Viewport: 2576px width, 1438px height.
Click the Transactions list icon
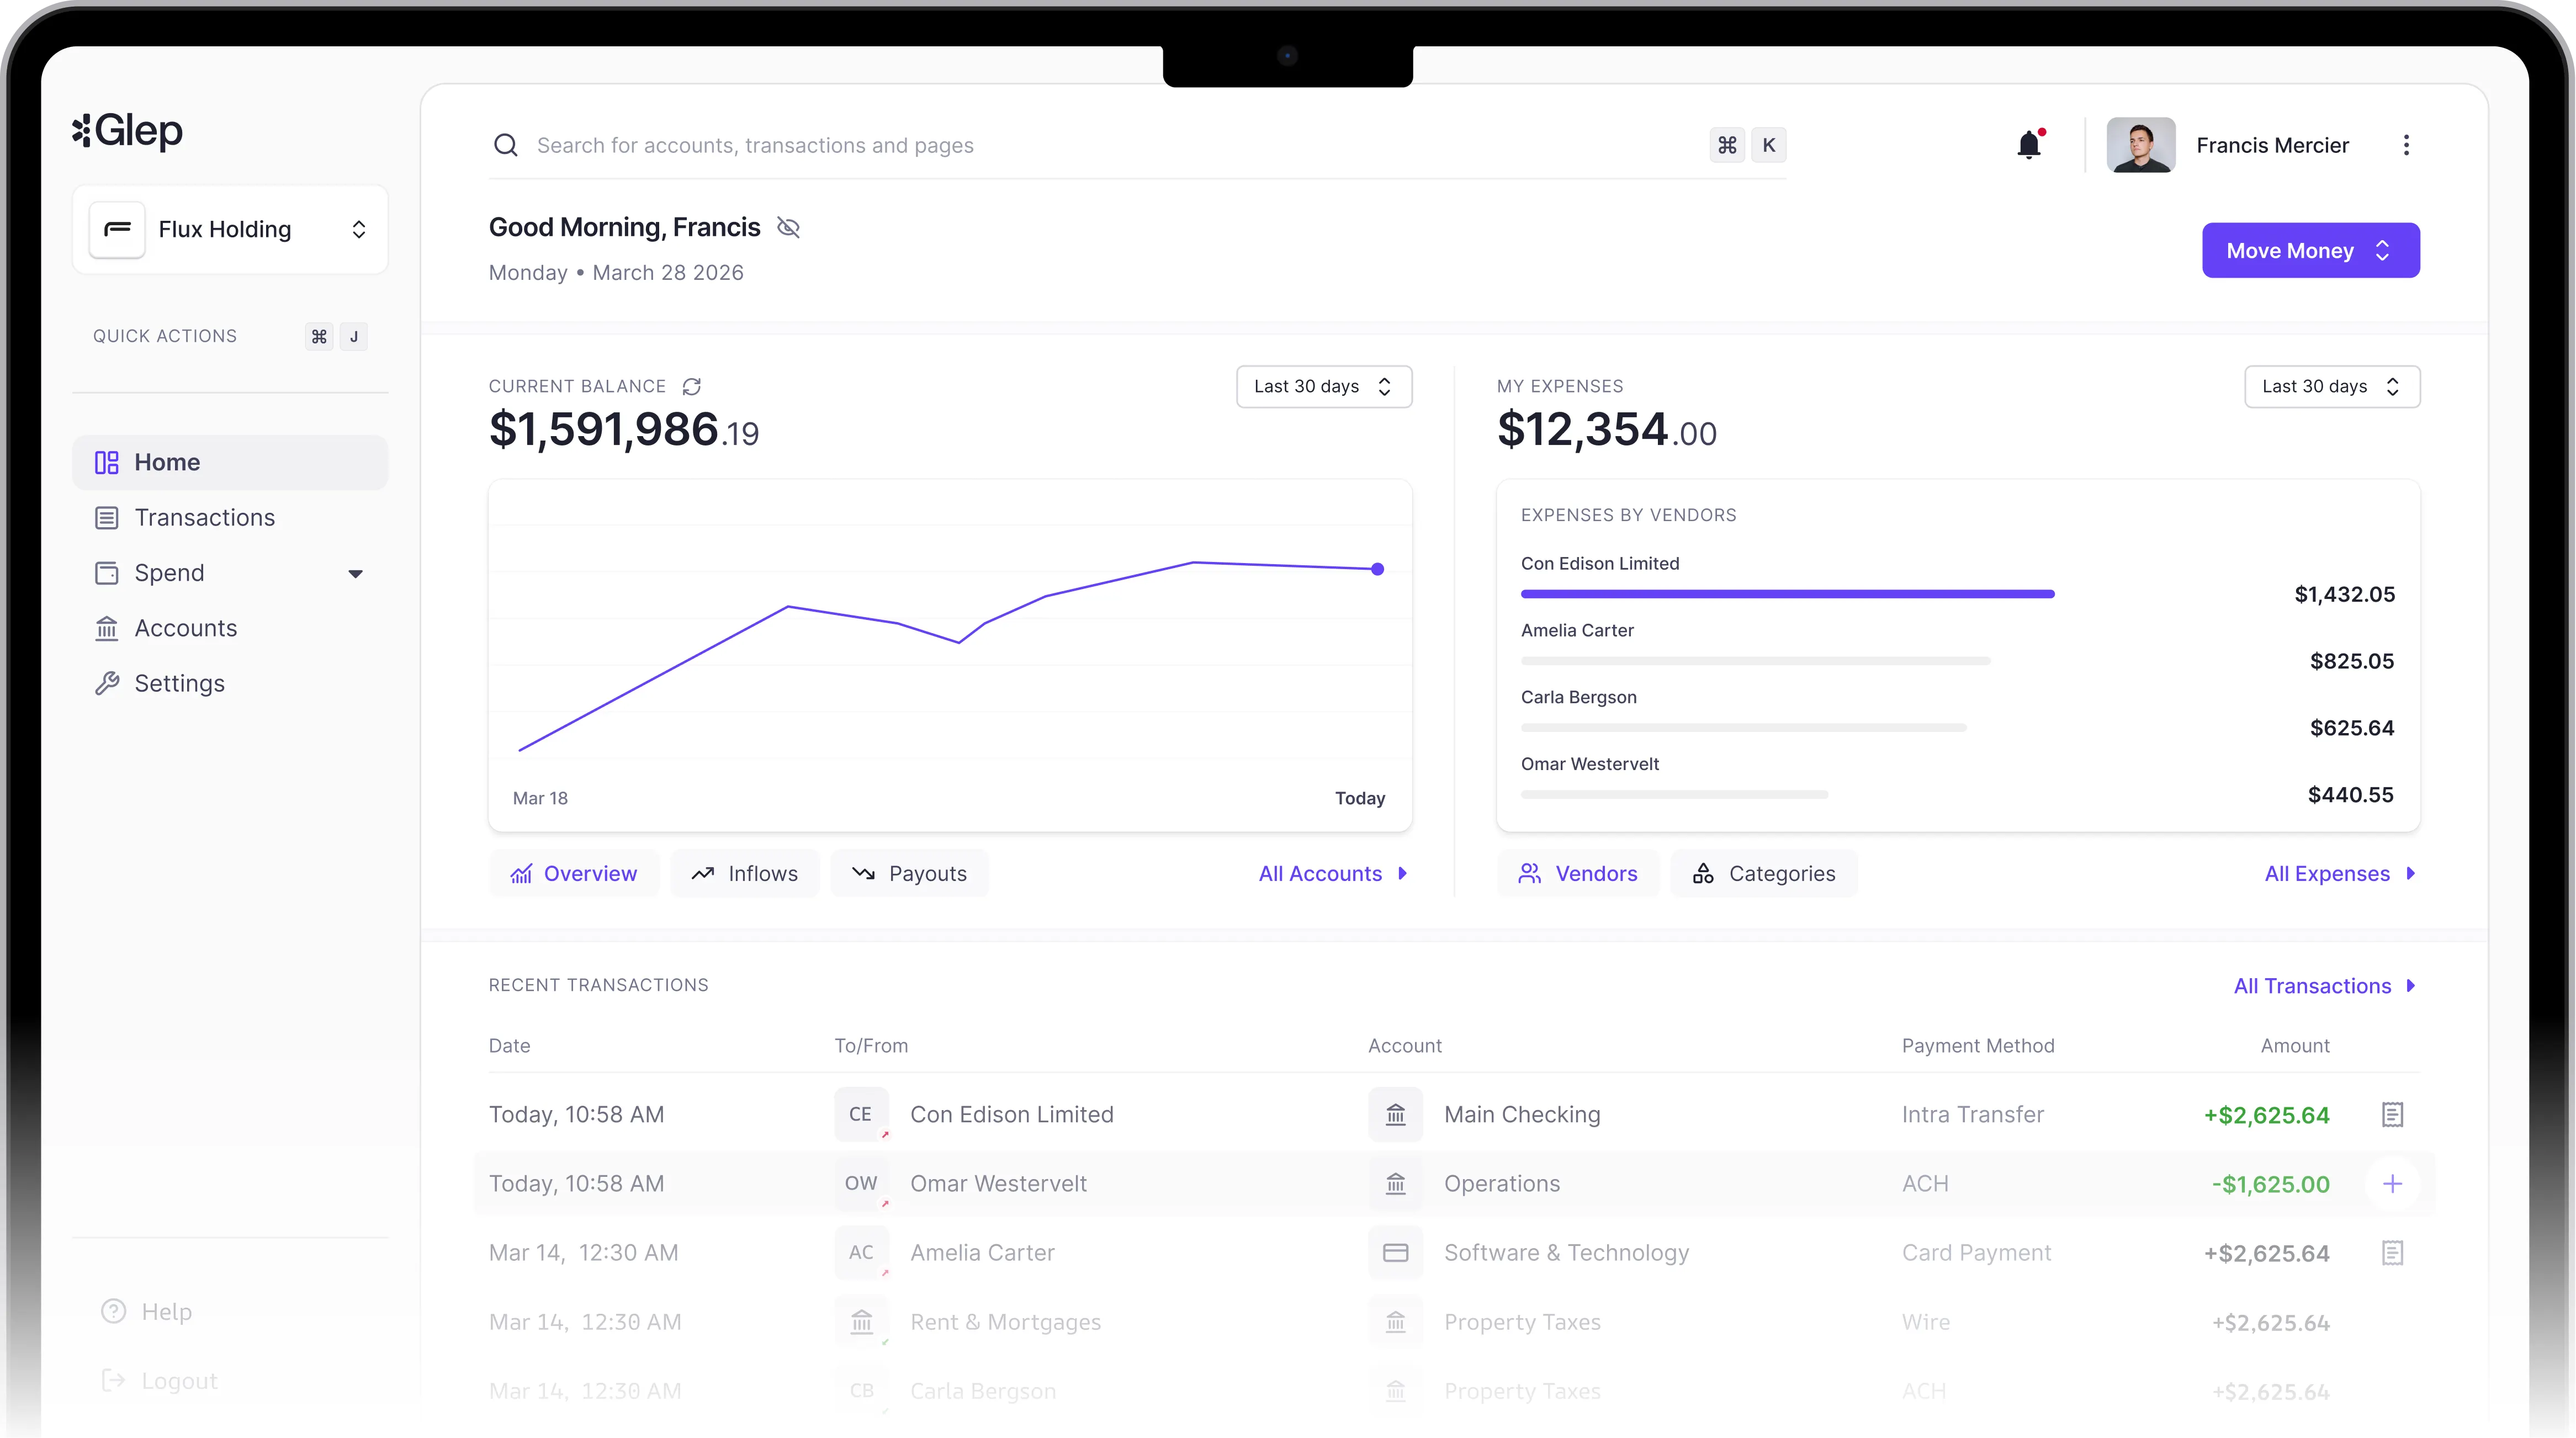106,518
